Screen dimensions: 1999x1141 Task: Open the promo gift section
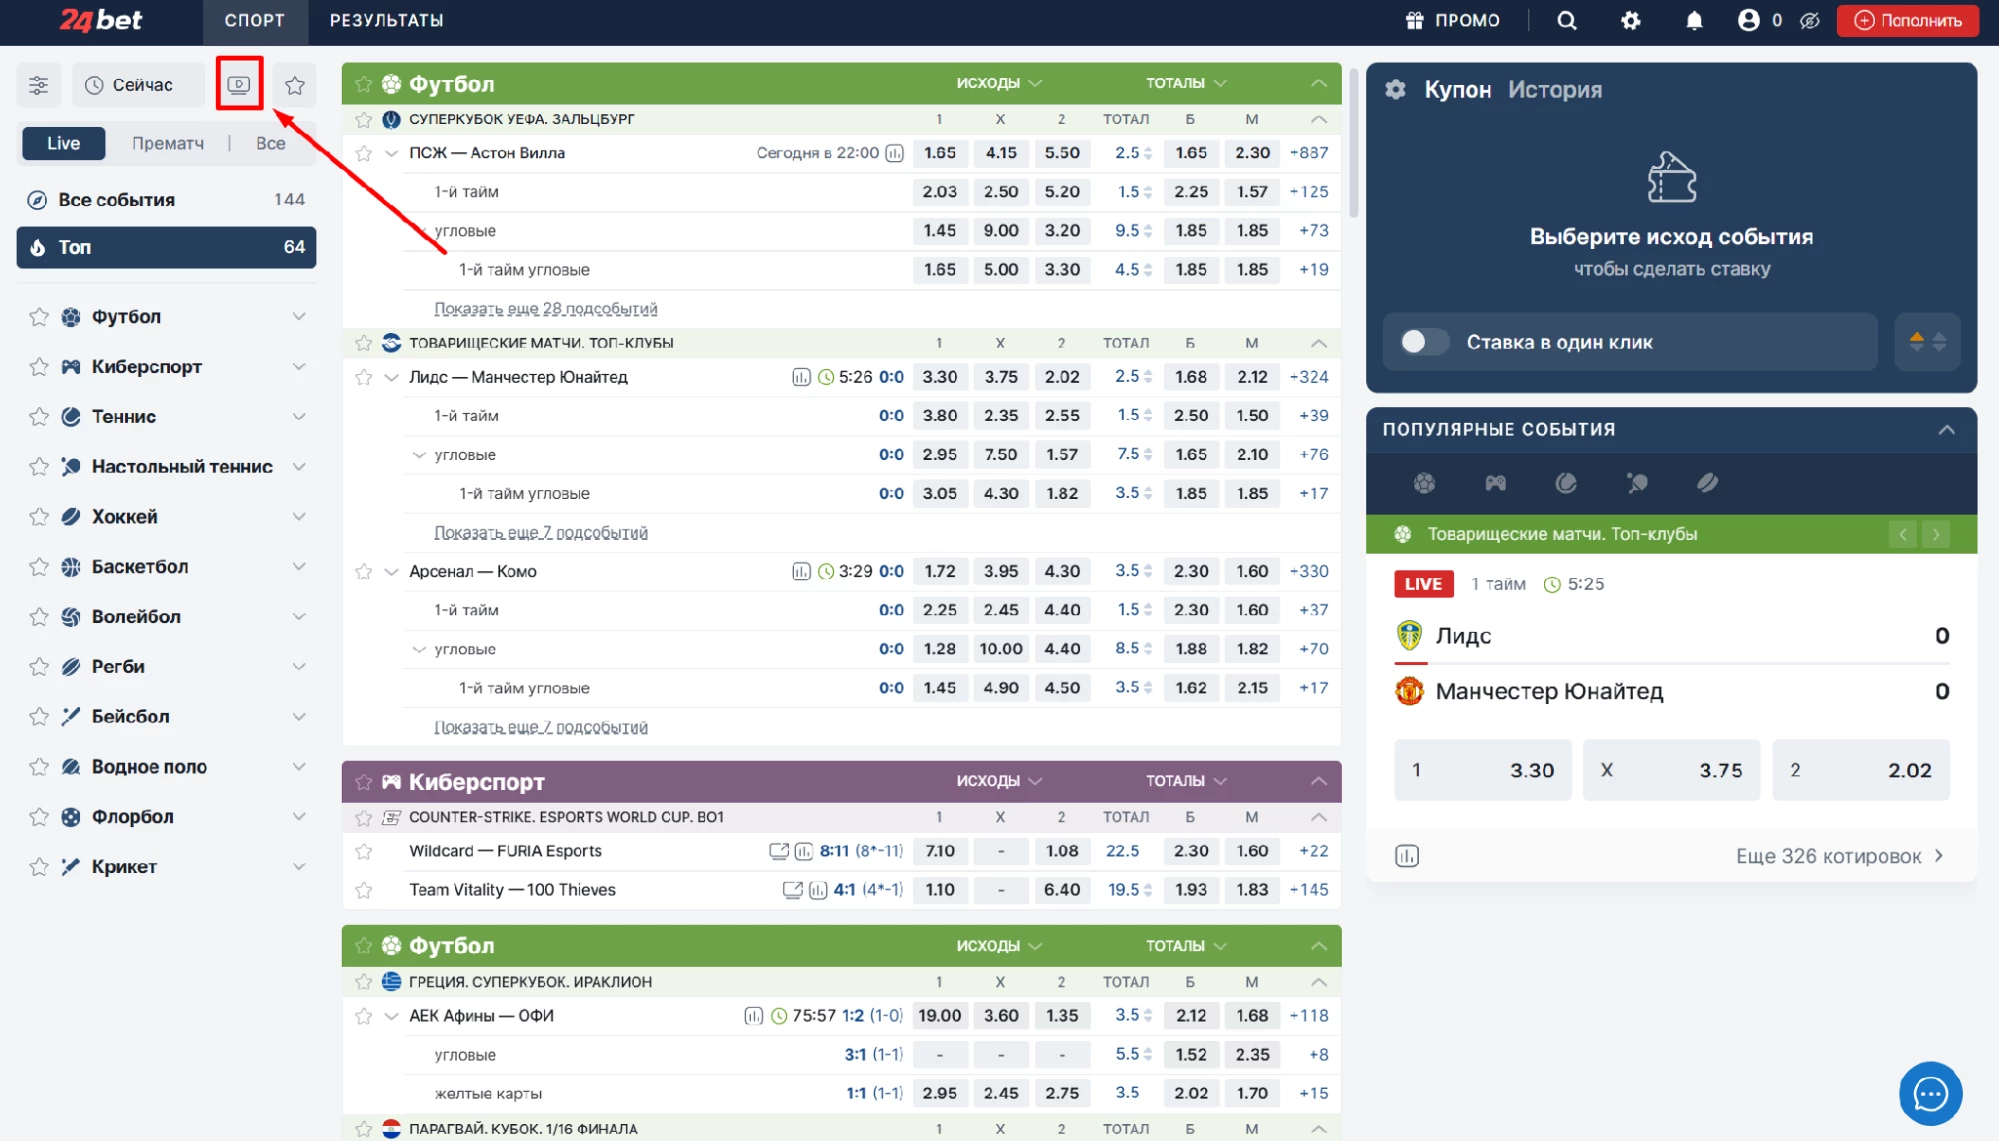[x=1453, y=20]
